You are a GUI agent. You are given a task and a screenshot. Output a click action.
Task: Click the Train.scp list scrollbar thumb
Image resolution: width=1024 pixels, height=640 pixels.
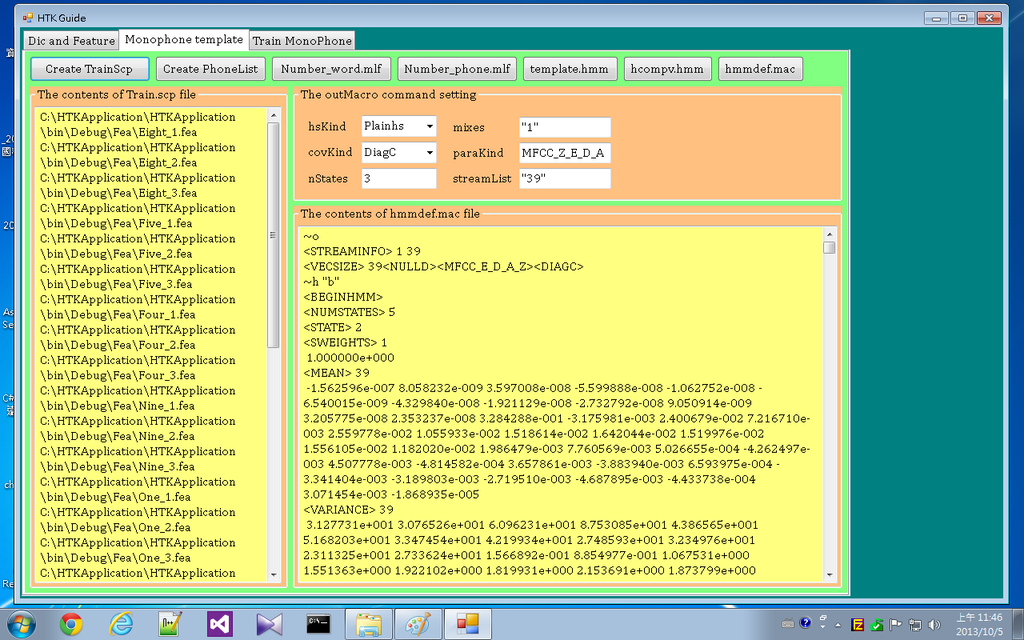tap(273, 235)
